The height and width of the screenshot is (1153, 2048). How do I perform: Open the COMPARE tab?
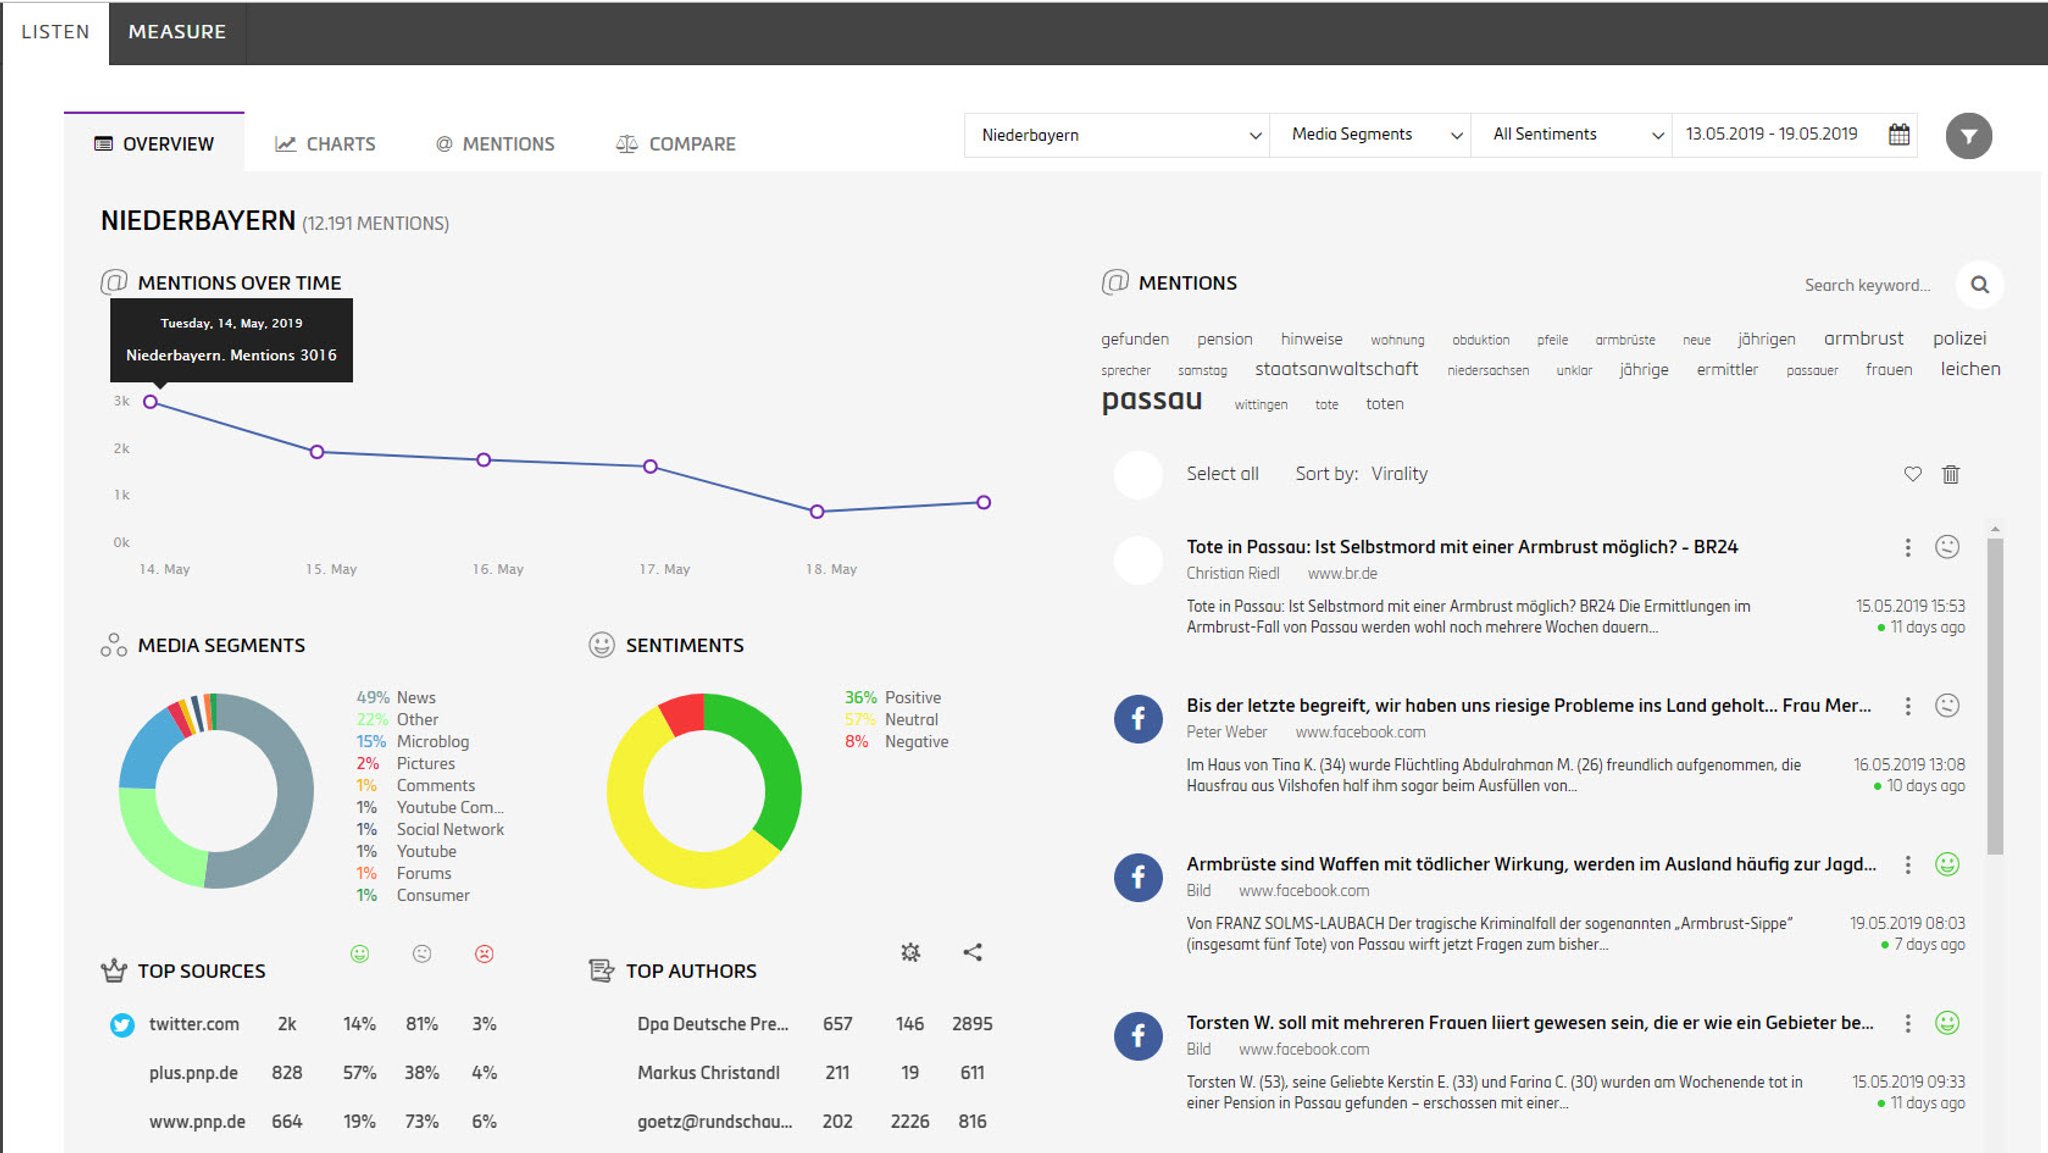coord(676,144)
